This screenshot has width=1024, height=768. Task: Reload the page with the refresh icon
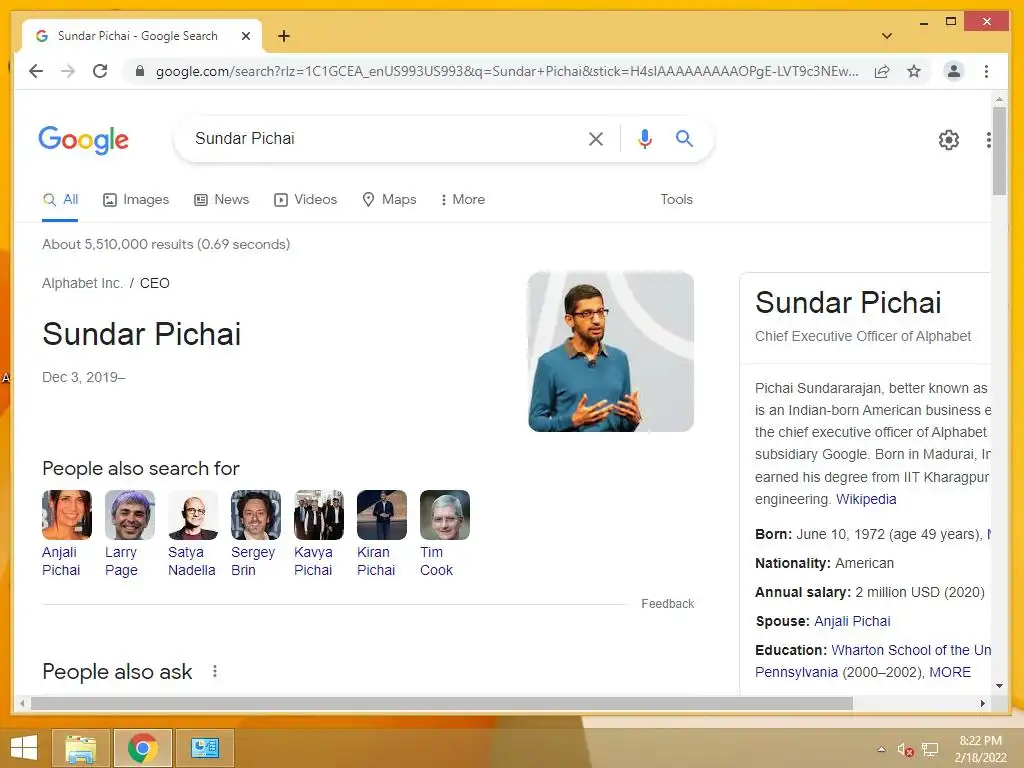click(100, 71)
